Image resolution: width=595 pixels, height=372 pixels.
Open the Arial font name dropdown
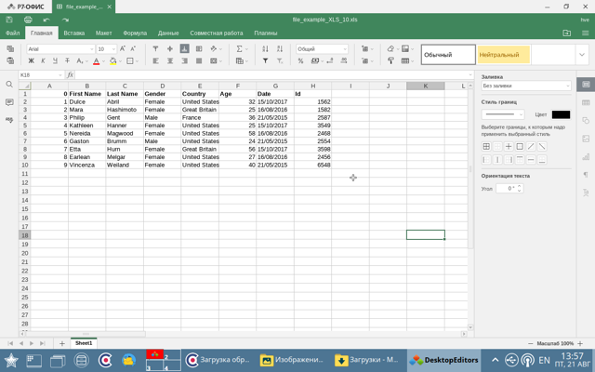click(x=91, y=49)
